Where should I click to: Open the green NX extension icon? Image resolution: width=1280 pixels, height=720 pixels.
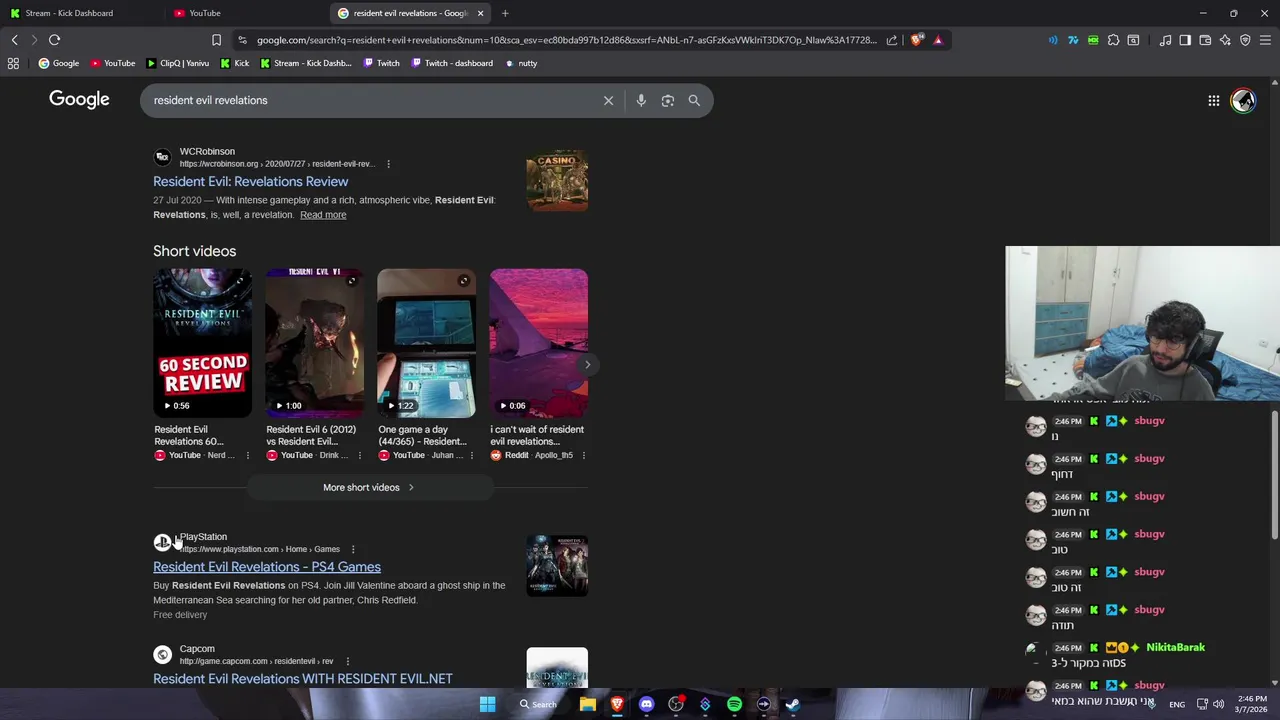pyautogui.click(x=1093, y=40)
